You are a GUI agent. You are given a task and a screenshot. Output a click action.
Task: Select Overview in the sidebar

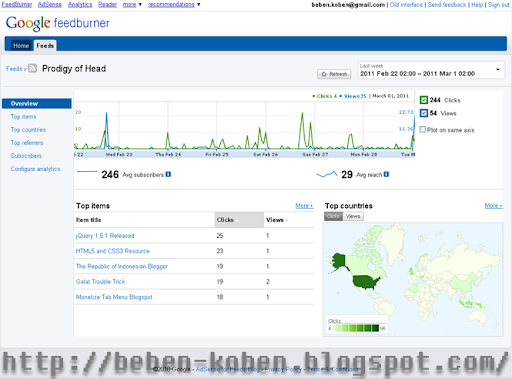(x=37, y=103)
